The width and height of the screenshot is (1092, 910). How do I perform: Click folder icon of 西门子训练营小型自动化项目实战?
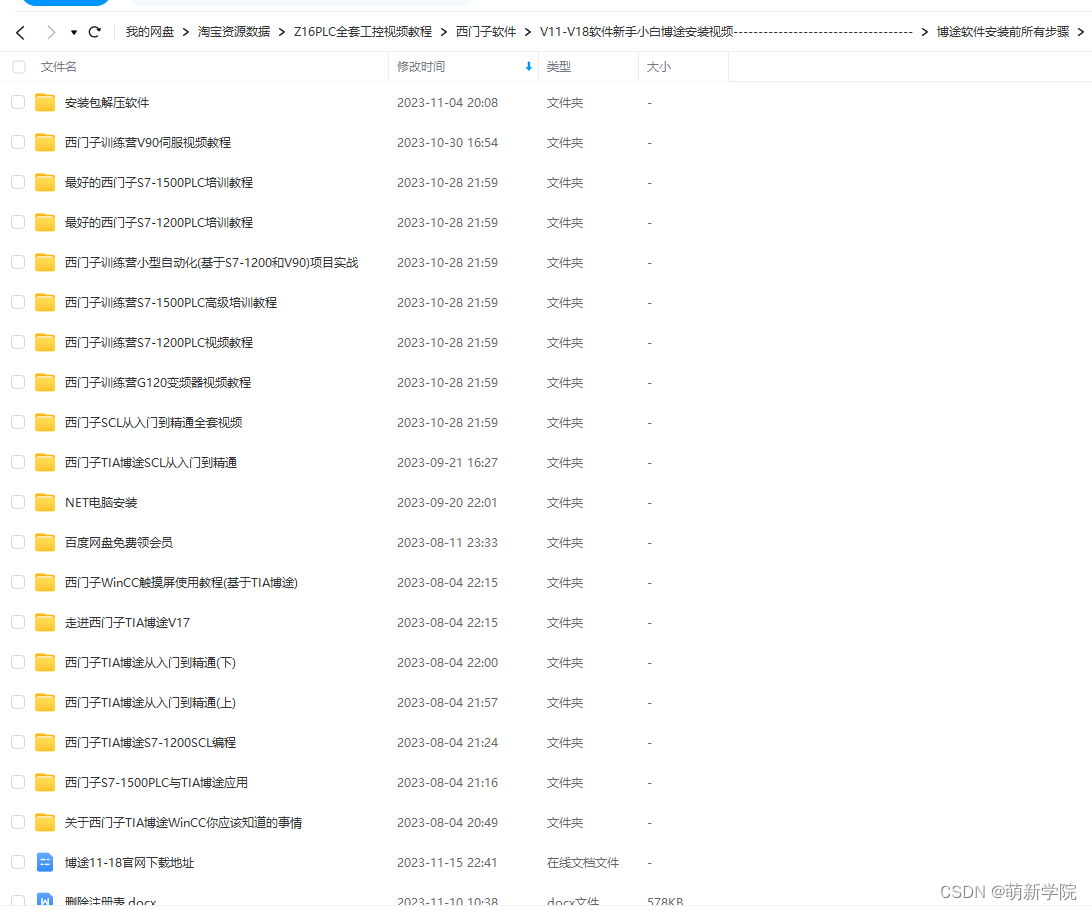[x=45, y=262]
